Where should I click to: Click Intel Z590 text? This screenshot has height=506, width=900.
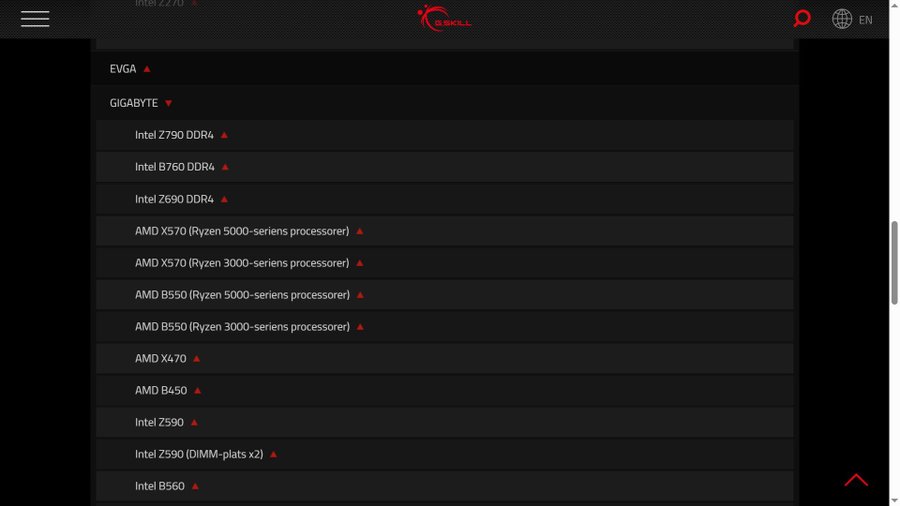pyautogui.click(x=160, y=422)
